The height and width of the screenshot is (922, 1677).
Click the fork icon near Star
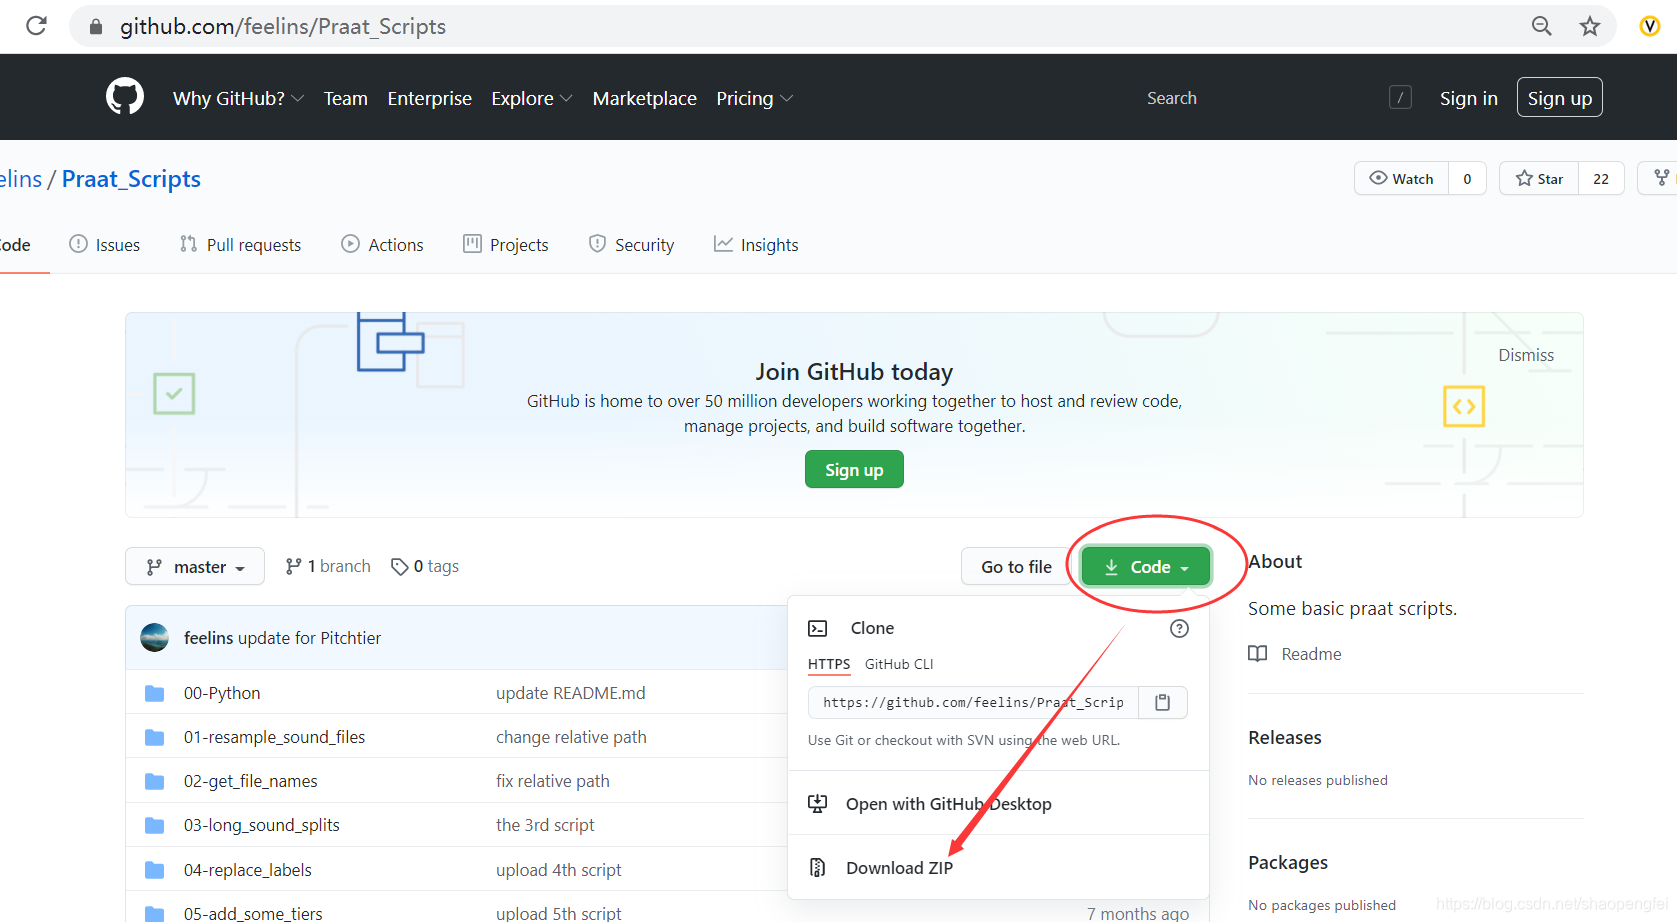tap(1661, 178)
